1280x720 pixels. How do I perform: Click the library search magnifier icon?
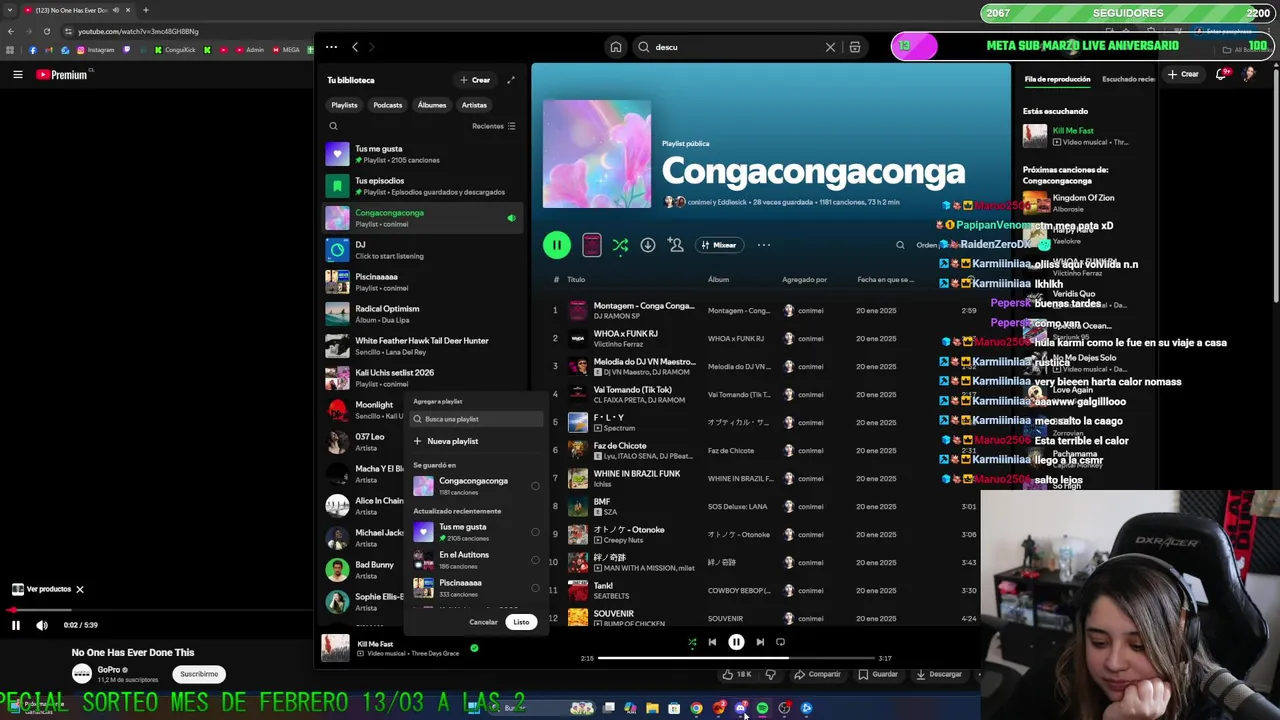pyautogui.click(x=333, y=126)
